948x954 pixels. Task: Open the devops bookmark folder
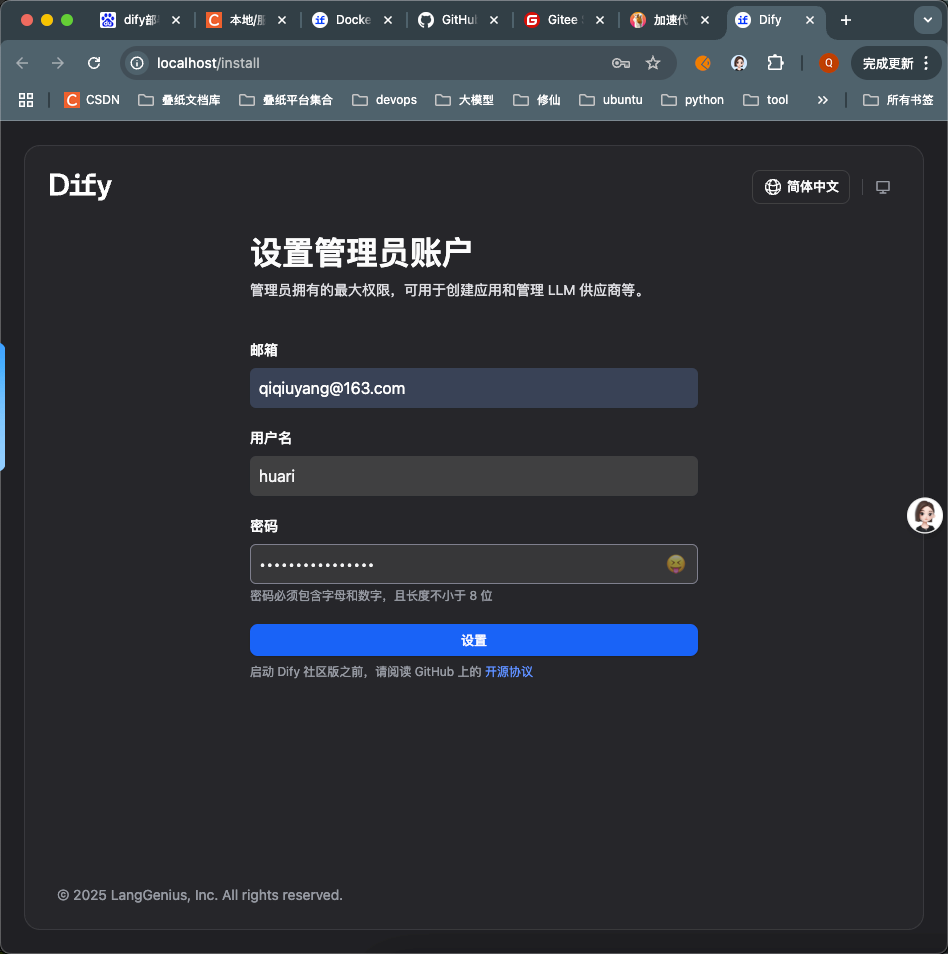coord(385,100)
